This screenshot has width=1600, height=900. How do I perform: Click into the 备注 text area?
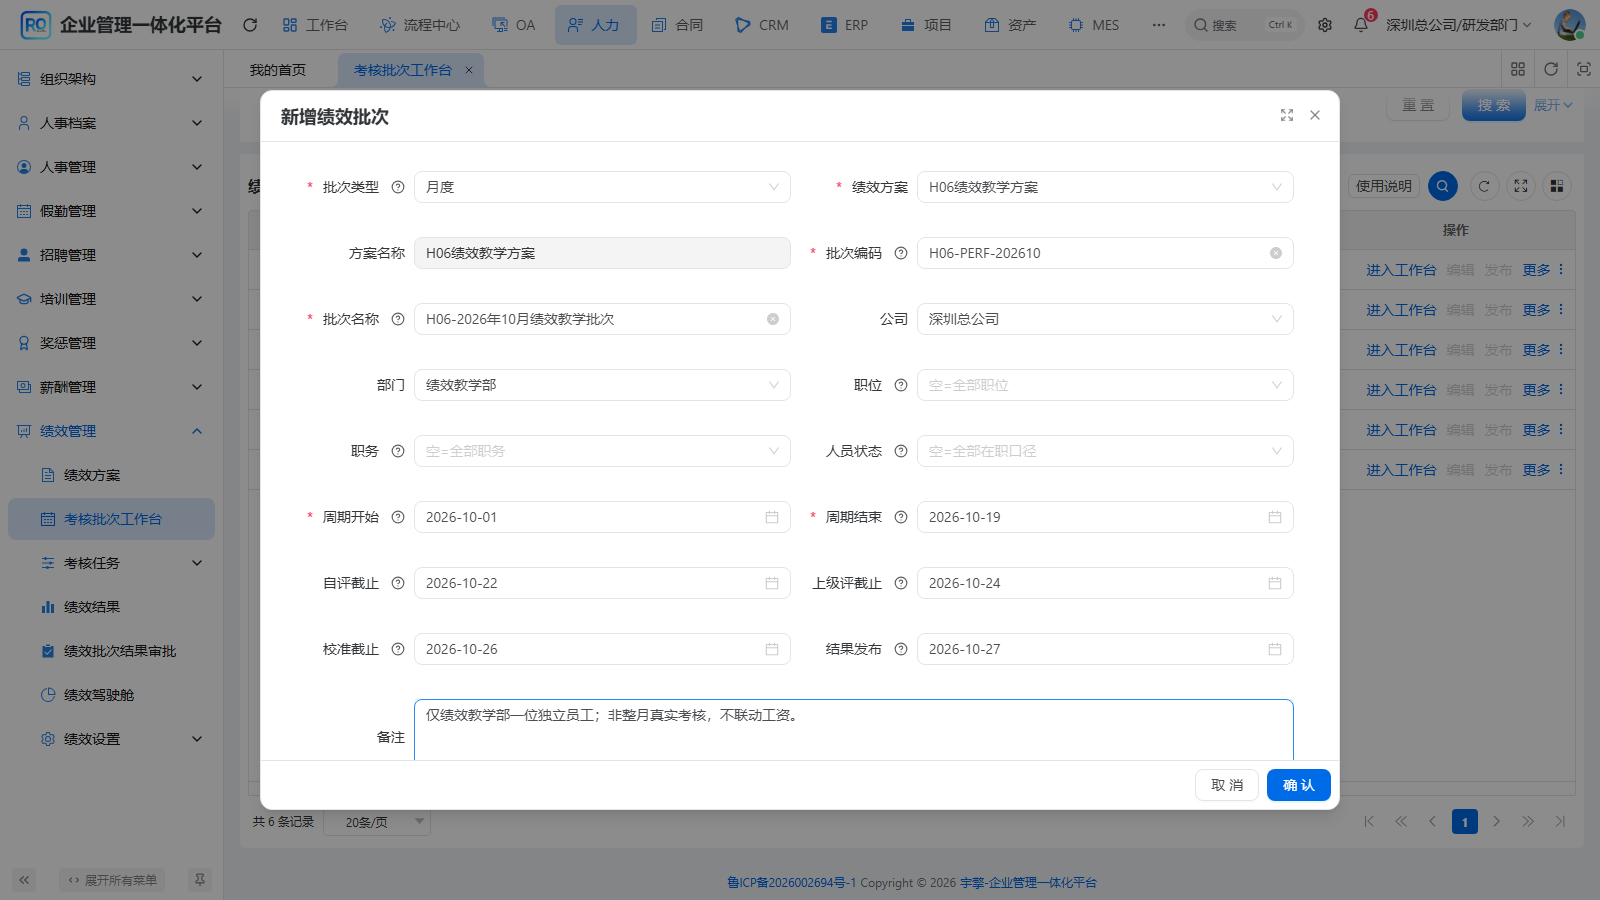[x=854, y=730]
